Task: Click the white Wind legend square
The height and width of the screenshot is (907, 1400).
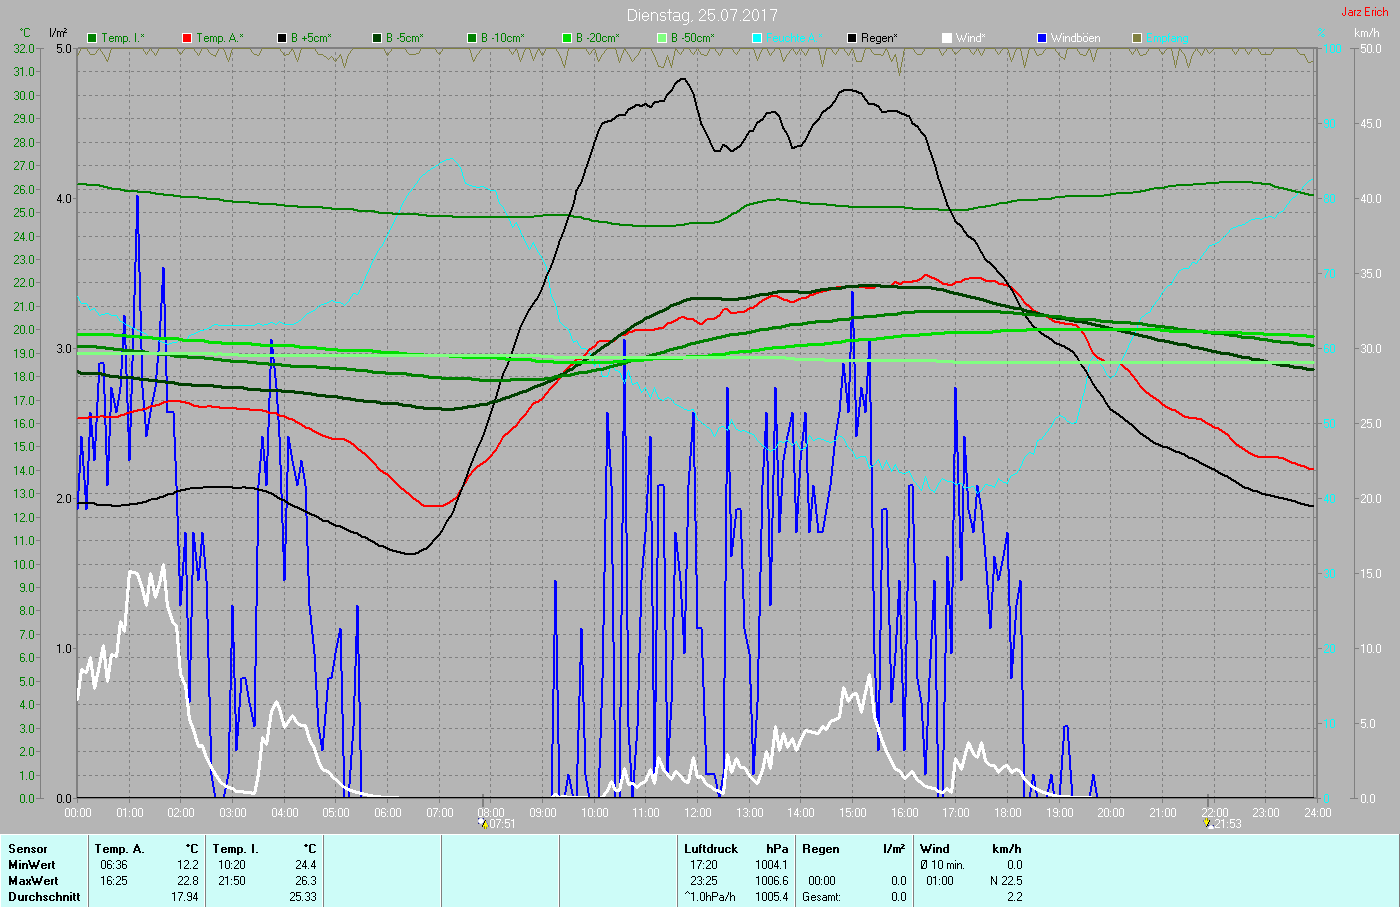Action: 946,38
